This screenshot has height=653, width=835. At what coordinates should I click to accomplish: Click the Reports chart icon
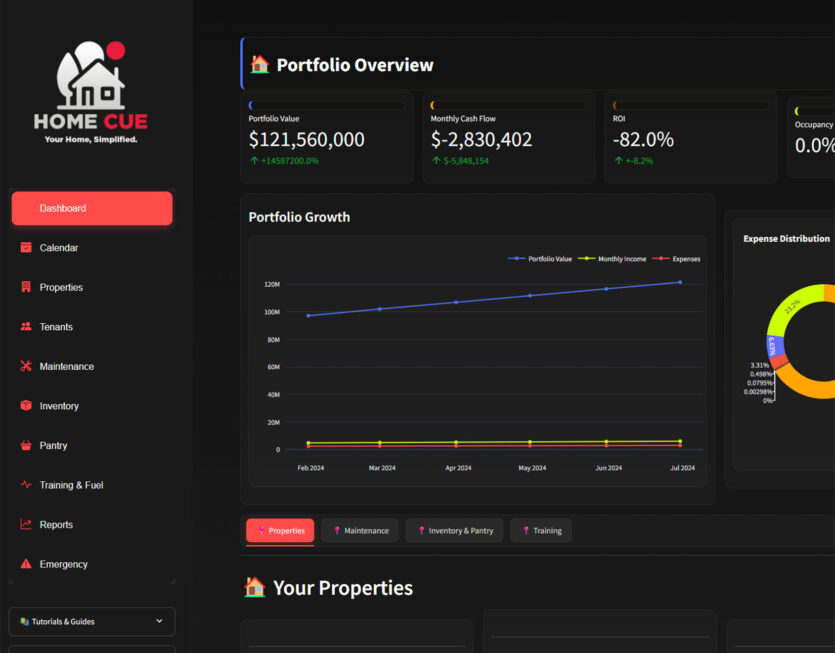point(26,524)
